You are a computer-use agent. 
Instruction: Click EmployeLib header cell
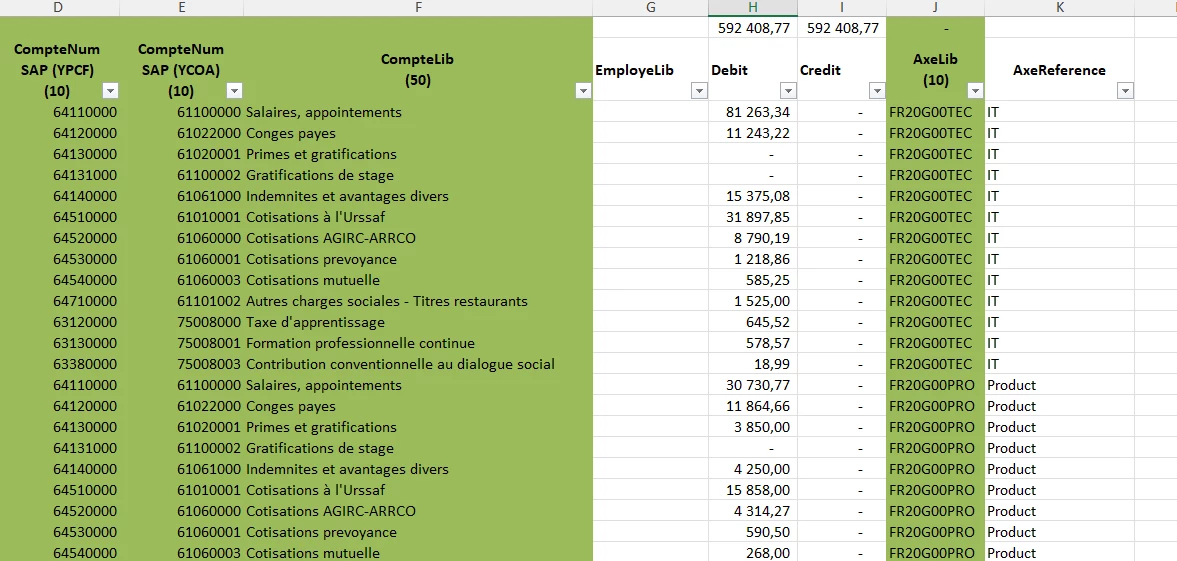[650, 69]
